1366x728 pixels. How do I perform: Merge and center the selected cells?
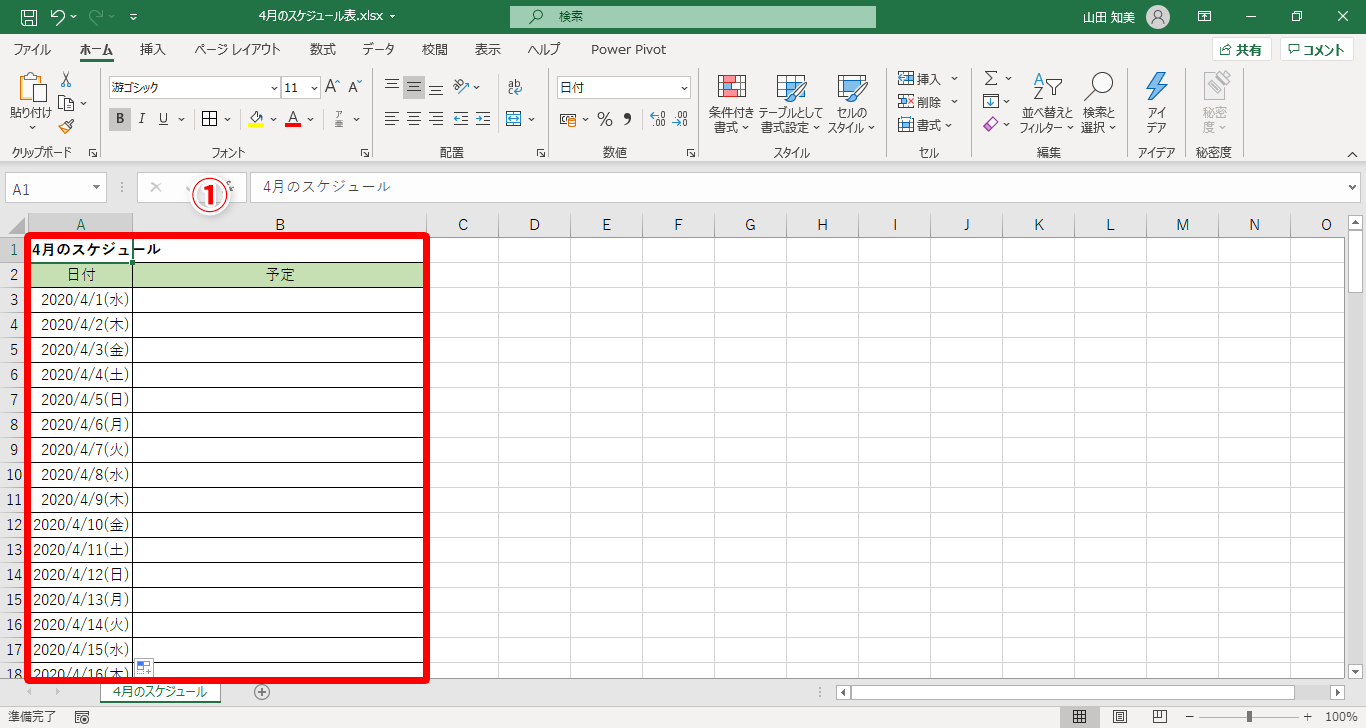514,119
